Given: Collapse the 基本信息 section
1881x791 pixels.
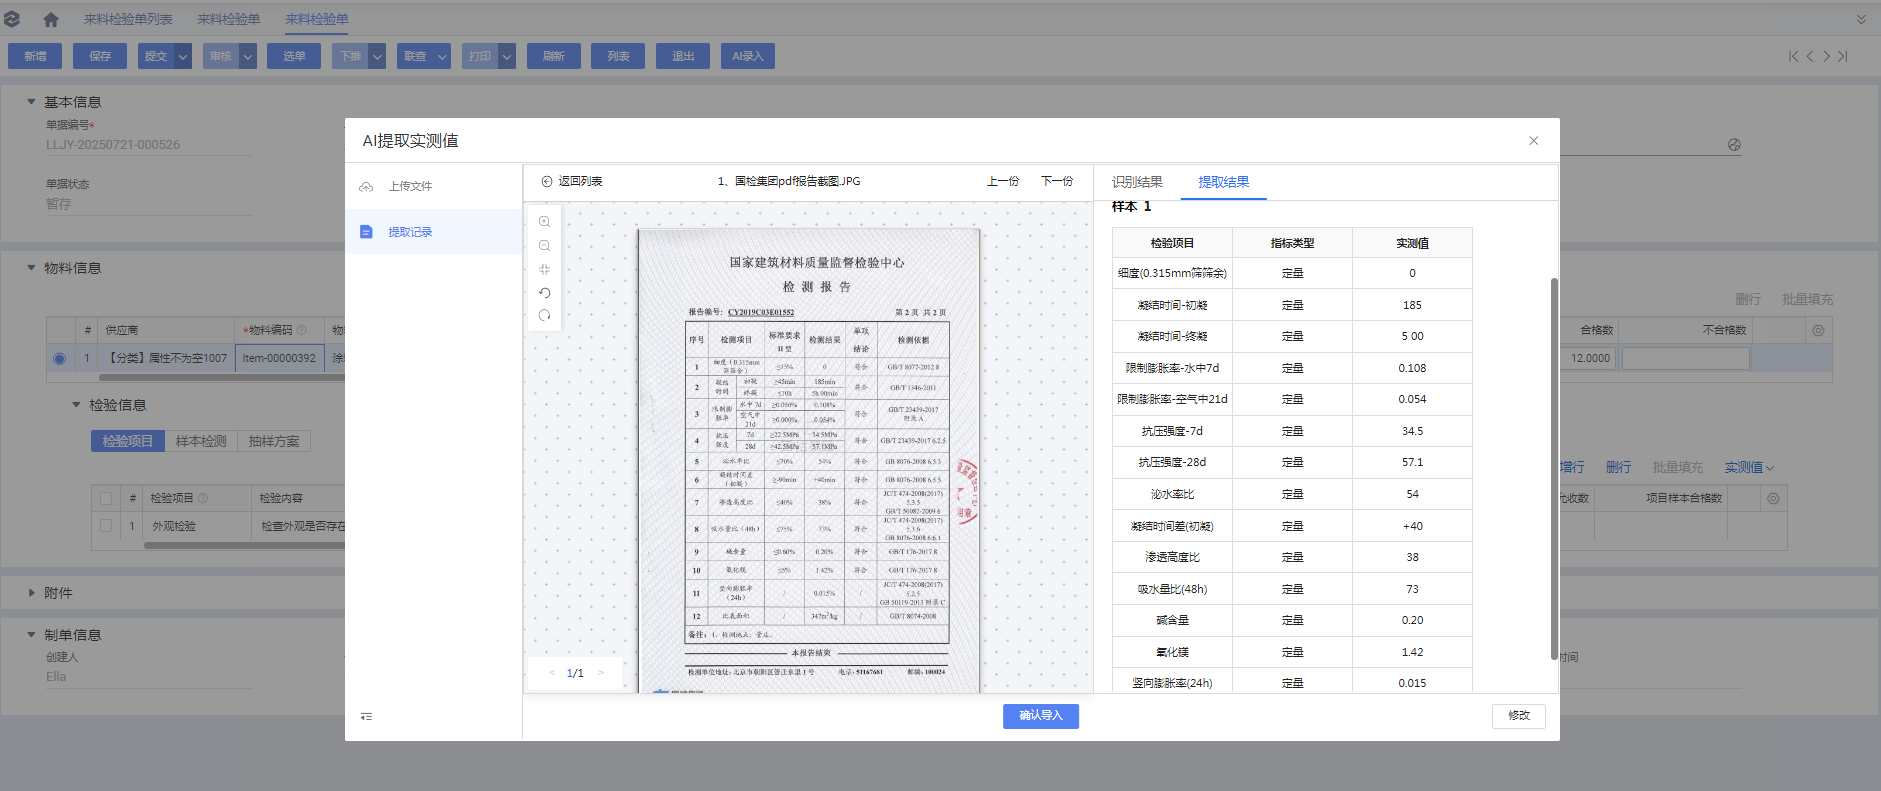Looking at the screenshot, I should (x=31, y=102).
